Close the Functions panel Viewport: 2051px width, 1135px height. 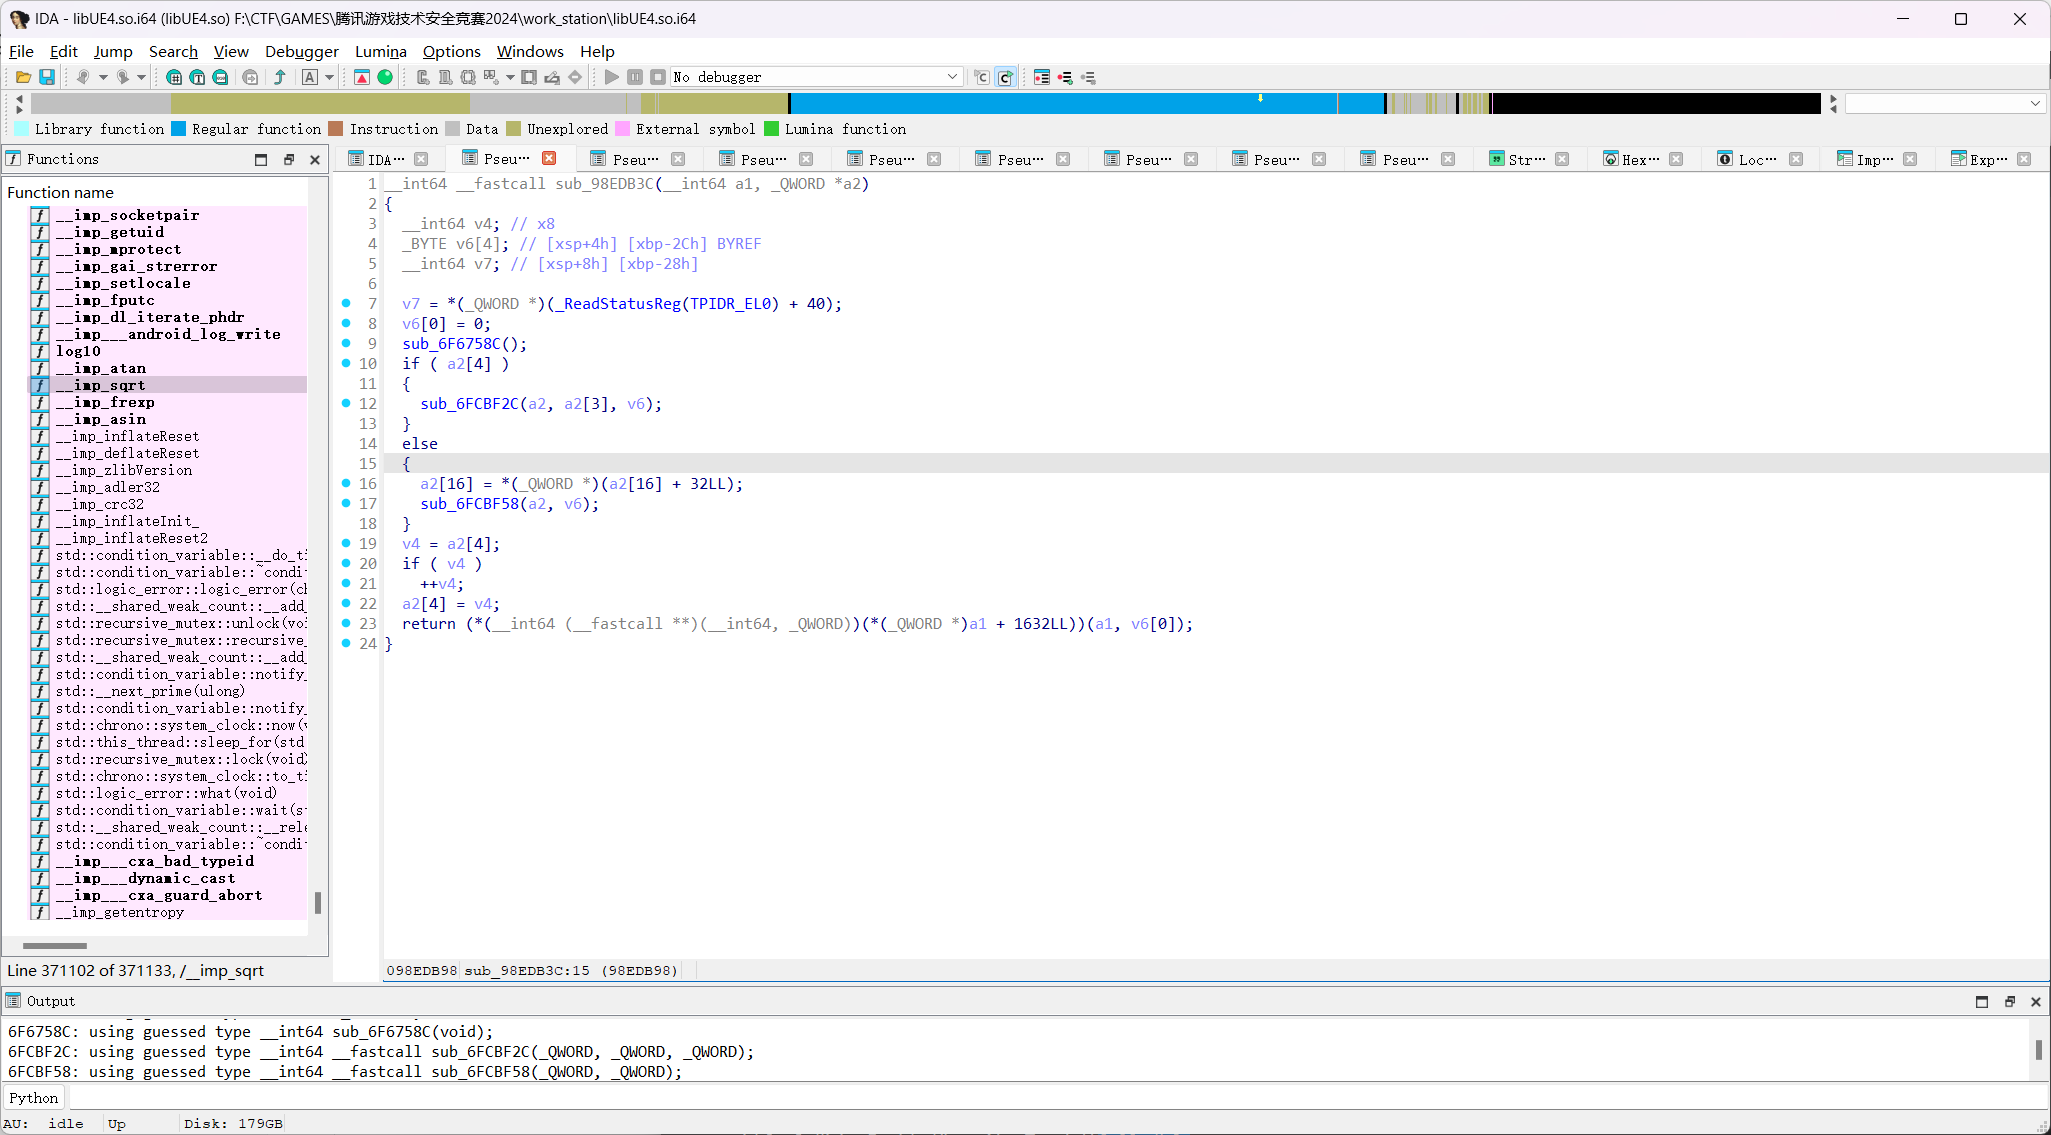(315, 159)
